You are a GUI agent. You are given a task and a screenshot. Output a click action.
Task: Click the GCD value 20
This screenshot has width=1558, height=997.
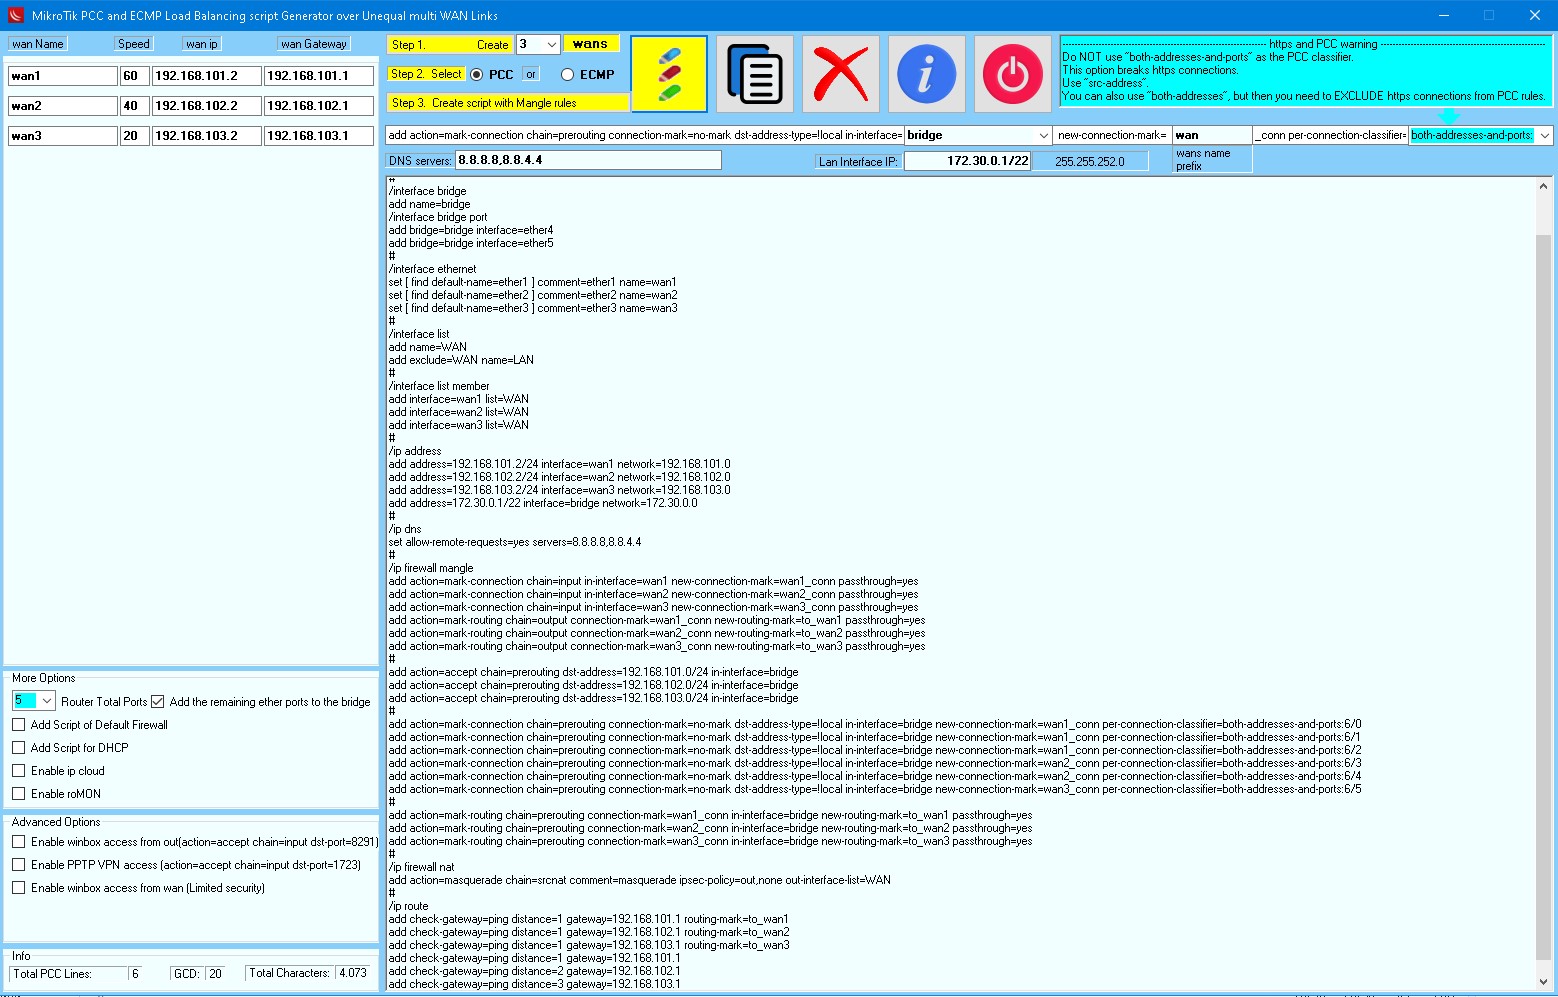215,973
